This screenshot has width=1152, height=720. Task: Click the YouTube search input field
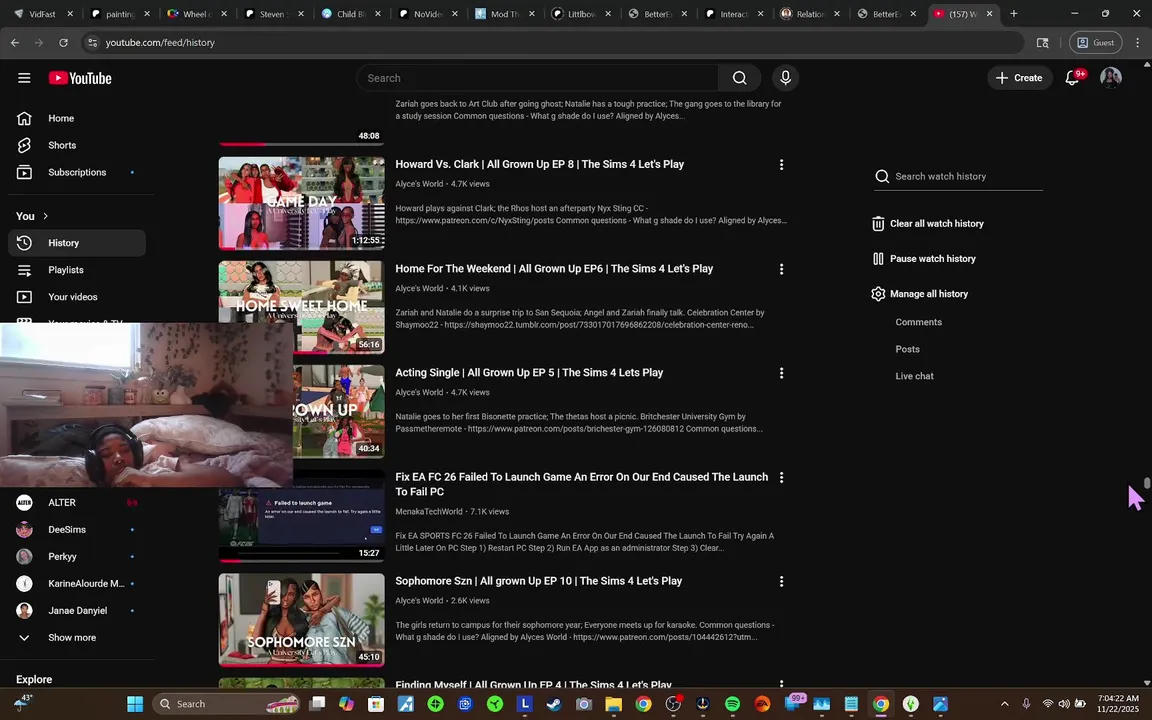tap(538, 78)
